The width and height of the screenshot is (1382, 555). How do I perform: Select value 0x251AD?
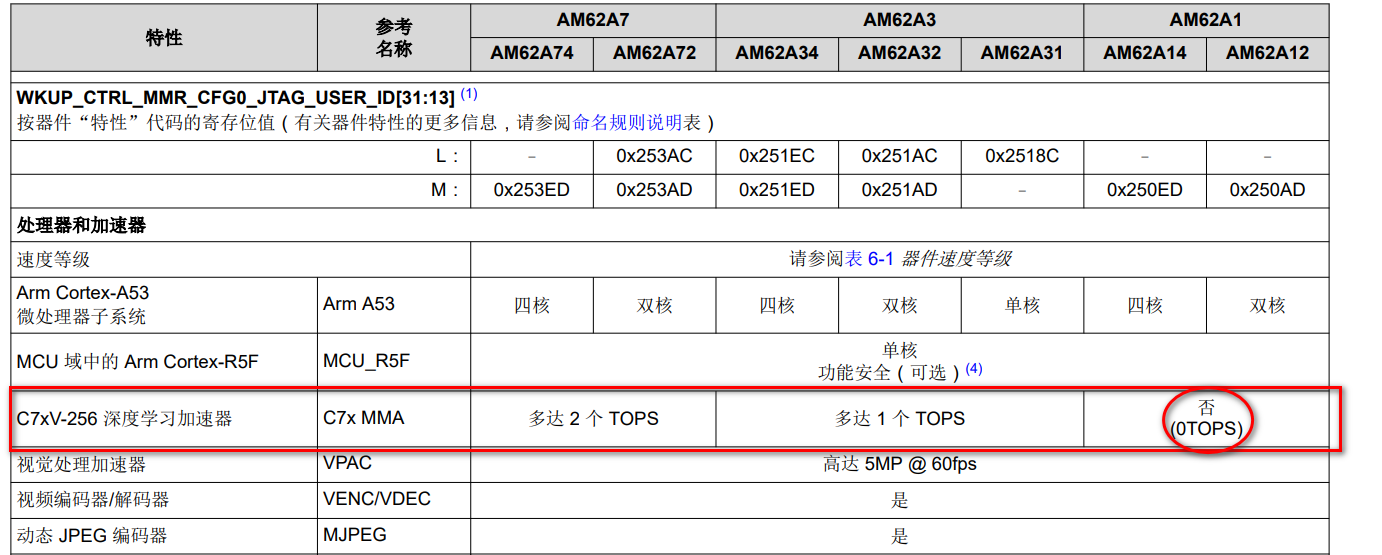(x=899, y=189)
